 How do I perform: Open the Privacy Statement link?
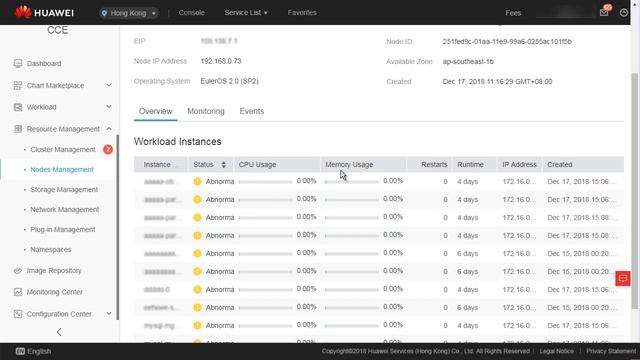[x=611, y=351]
